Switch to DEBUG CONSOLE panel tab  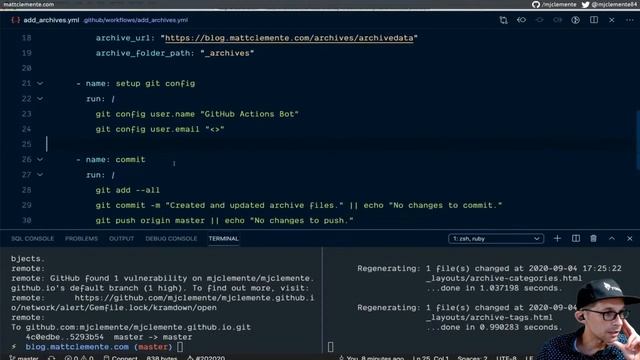pyautogui.click(x=171, y=238)
